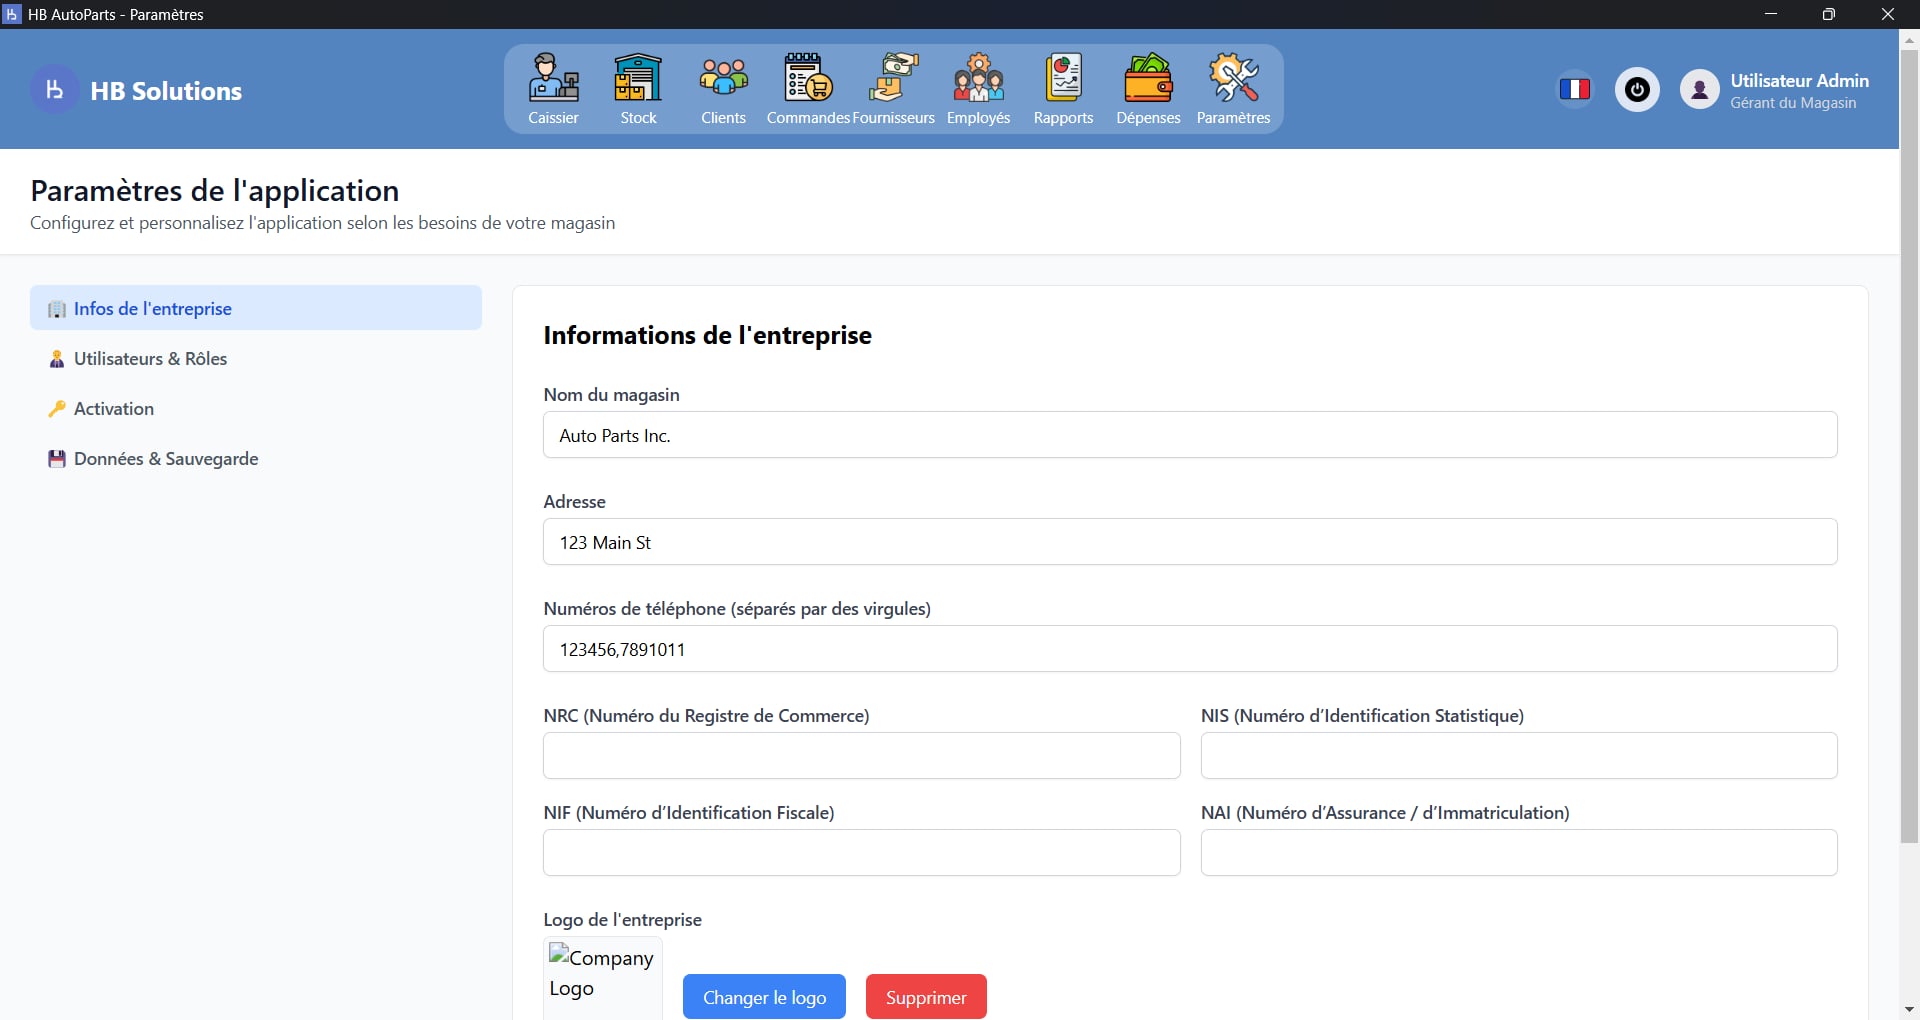Open the Dépenses module
The image size is (1920, 1020).
1148,89
